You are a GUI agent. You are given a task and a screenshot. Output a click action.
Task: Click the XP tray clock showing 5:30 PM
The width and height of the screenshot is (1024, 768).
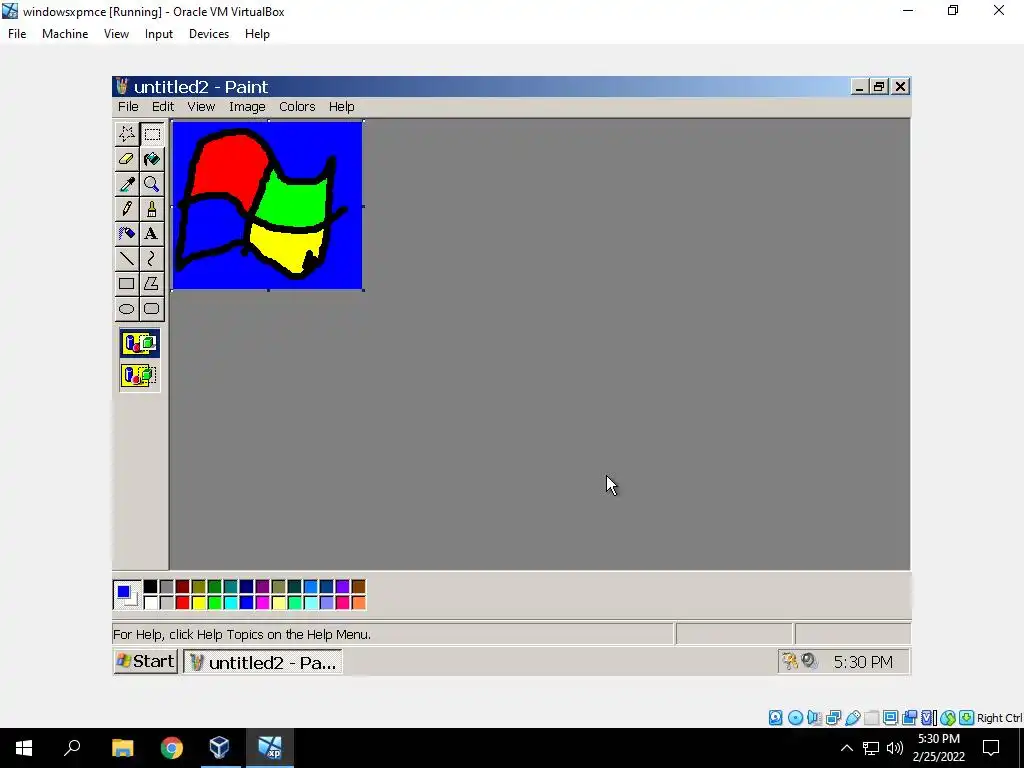[863, 662]
